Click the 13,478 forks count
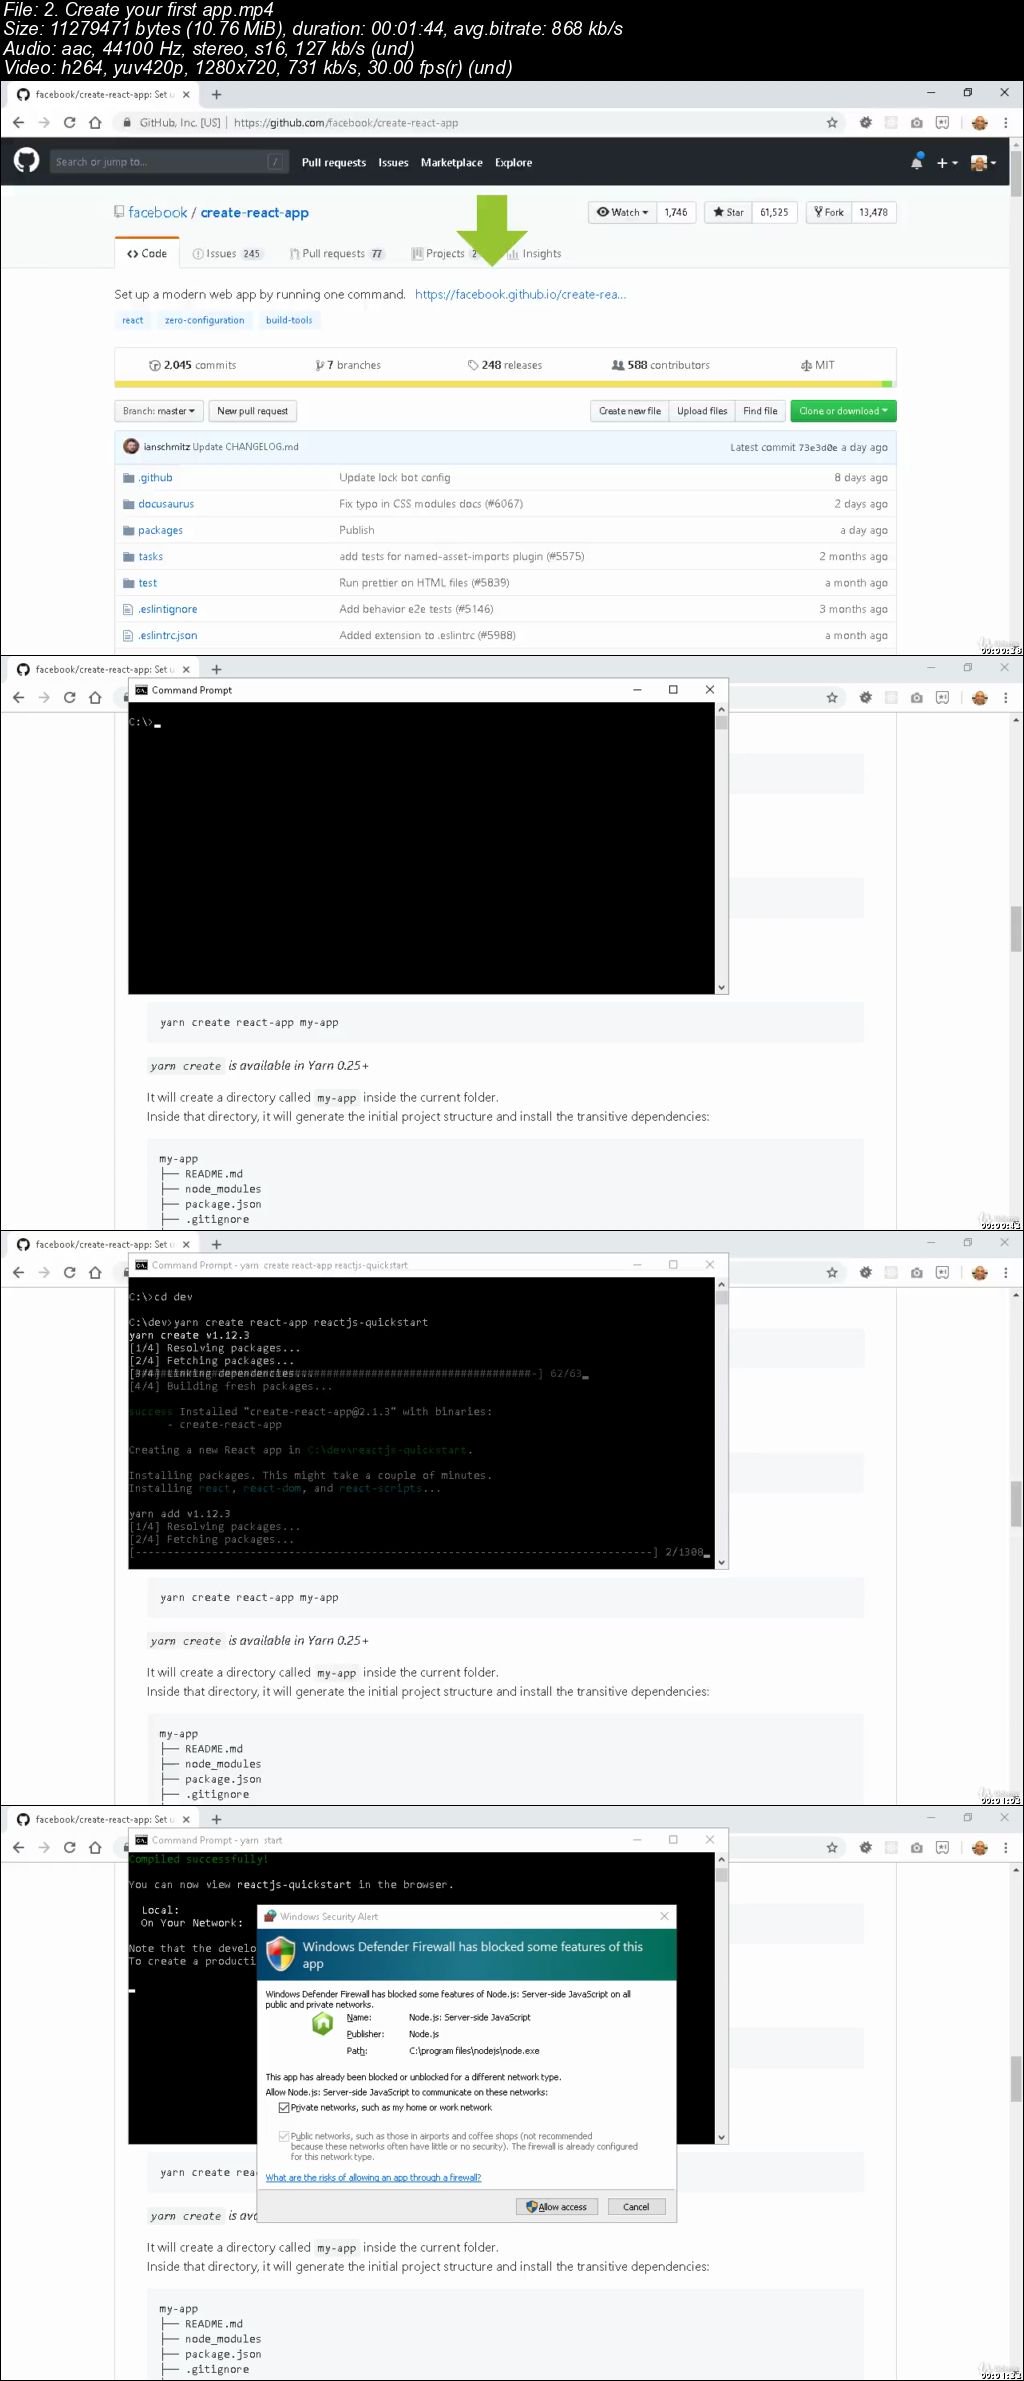1024x2381 pixels. 873,212
